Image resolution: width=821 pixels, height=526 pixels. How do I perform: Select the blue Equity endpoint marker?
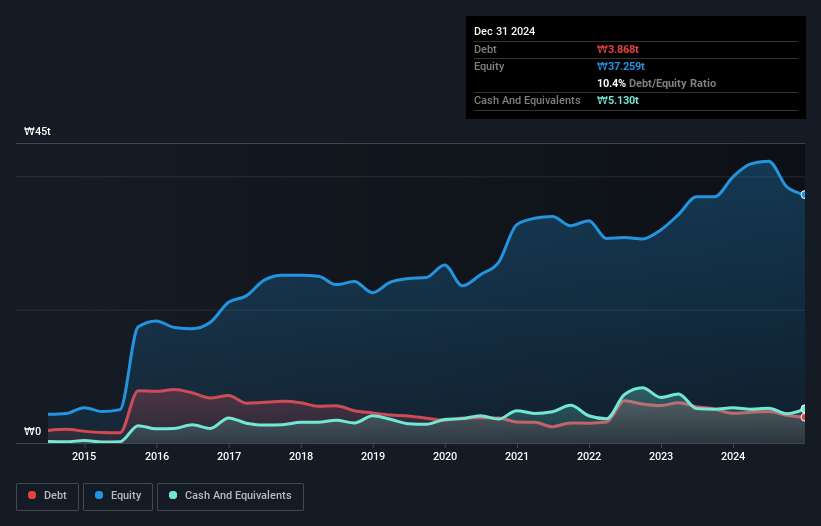804,195
